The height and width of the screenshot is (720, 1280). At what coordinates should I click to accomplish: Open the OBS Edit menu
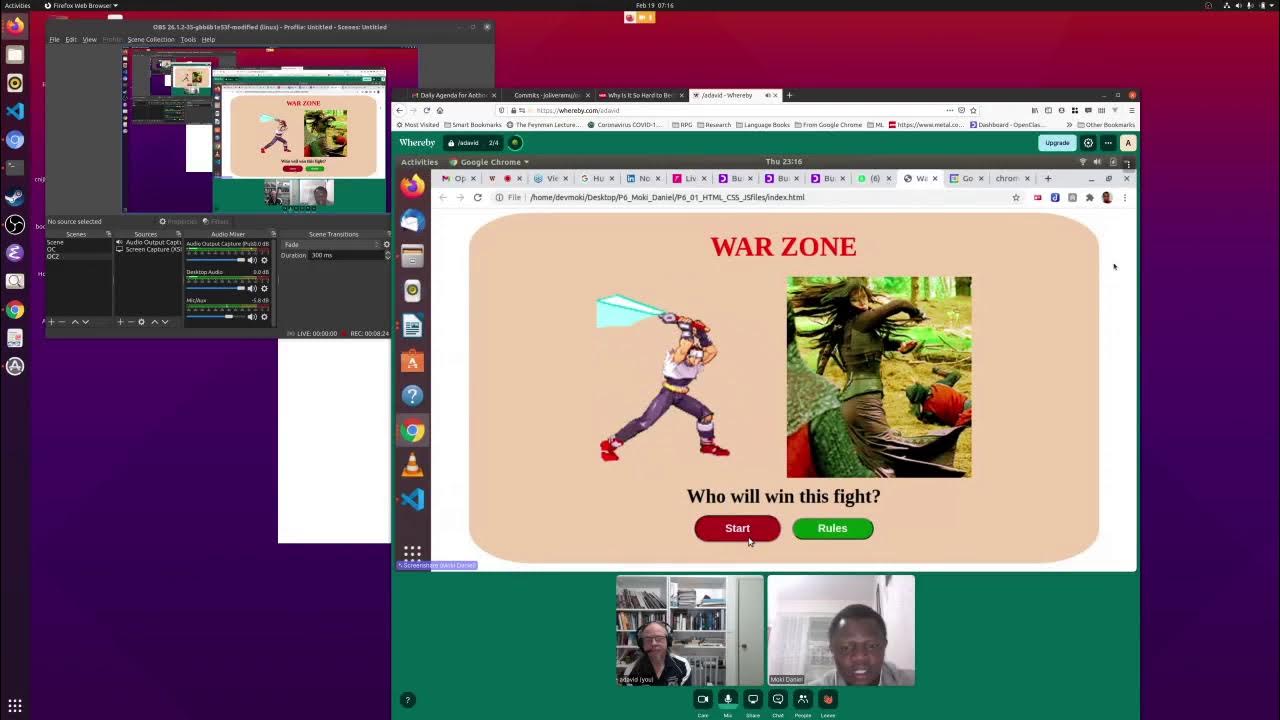(x=71, y=39)
